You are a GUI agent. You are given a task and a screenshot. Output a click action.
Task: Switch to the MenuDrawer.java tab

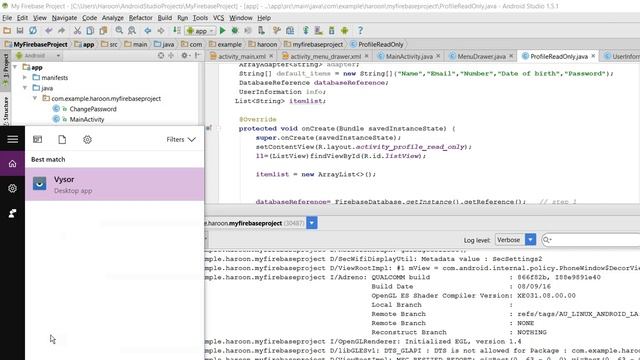(481, 56)
